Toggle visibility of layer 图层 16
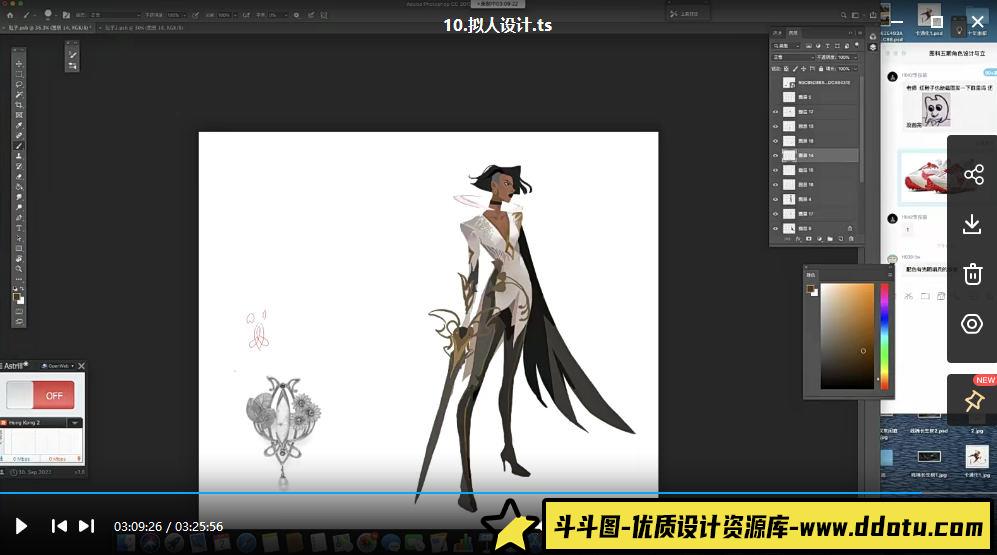The image size is (997, 555). tap(776, 184)
